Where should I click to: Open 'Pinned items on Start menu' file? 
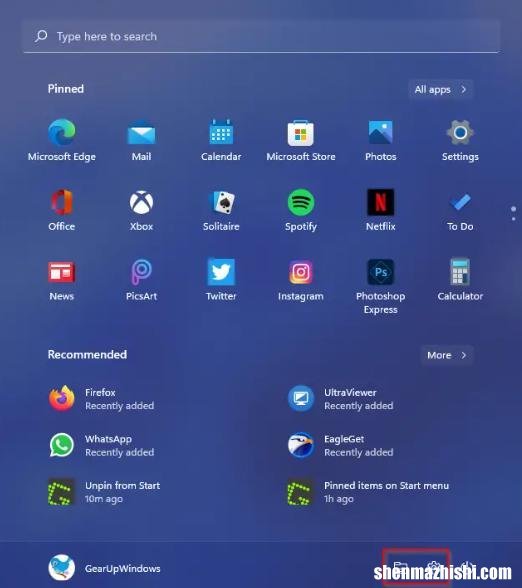click(368, 492)
